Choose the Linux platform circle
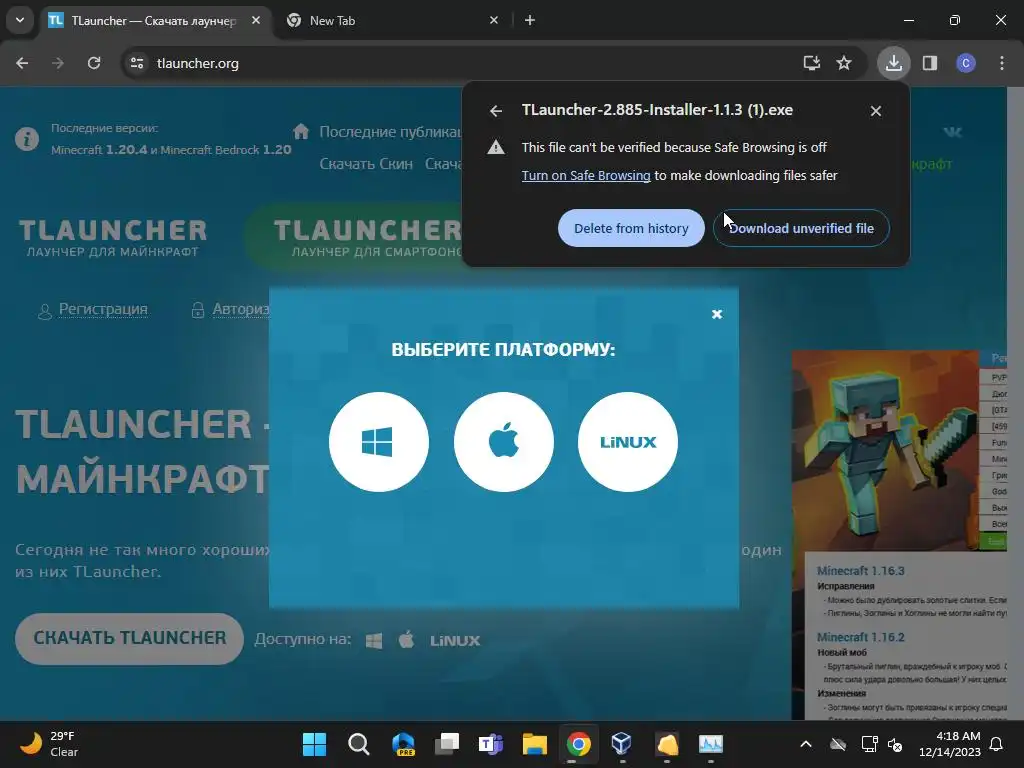The width and height of the screenshot is (1024, 768). pos(628,442)
